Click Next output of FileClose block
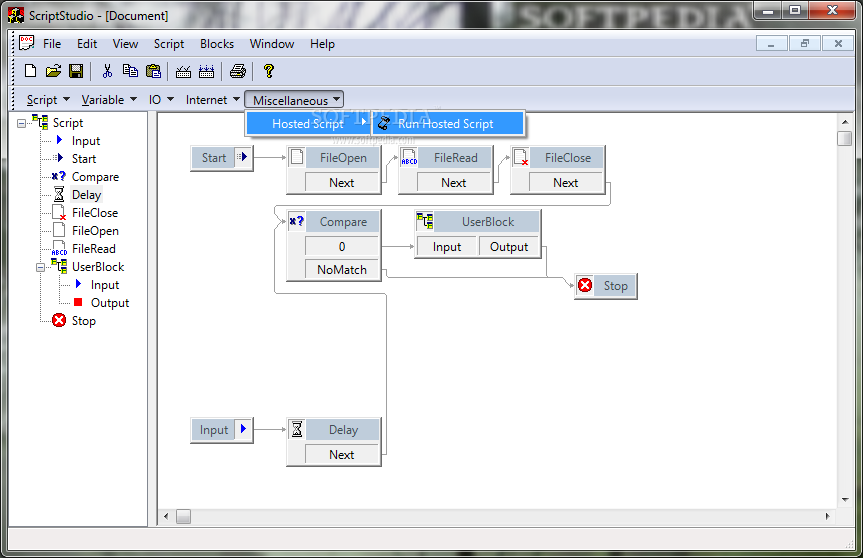863x558 pixels. [x=566, y=183]
